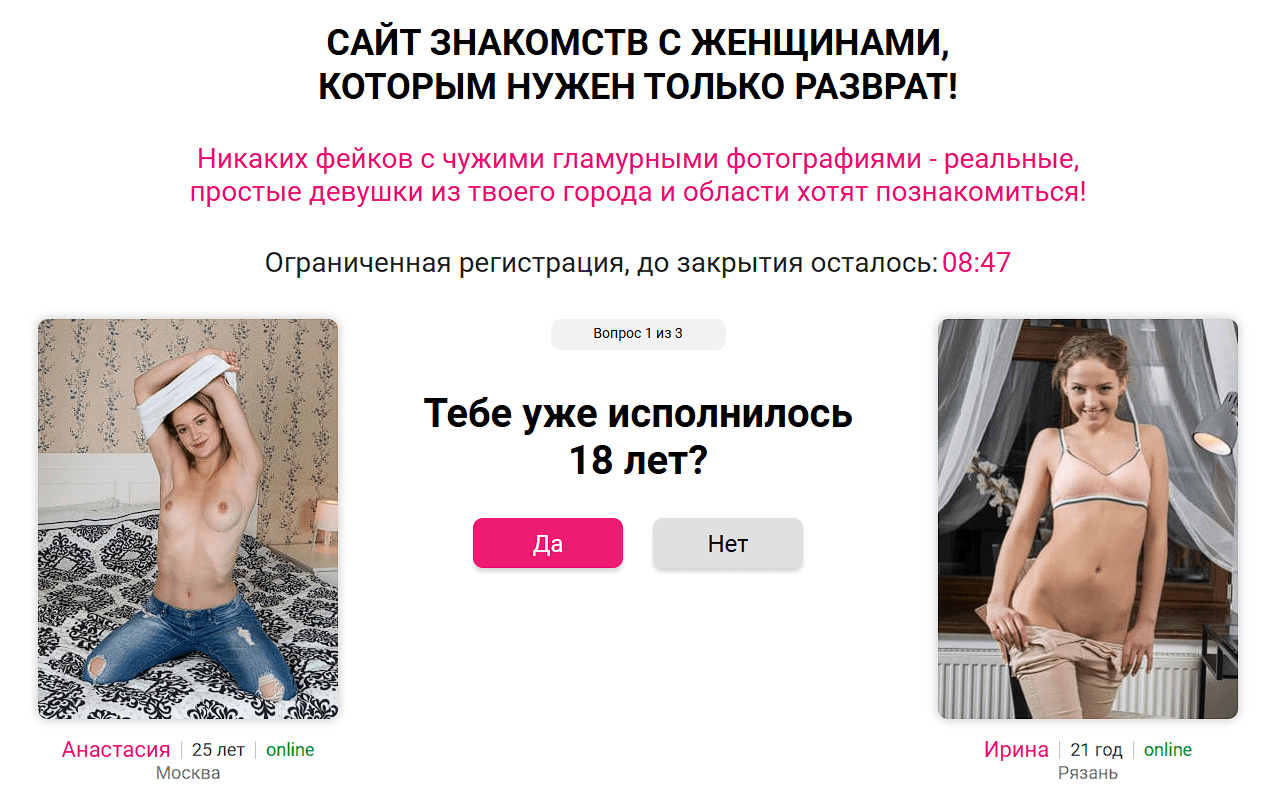
Task: Click the КОТОРЫМ НУЖЕН headline second line
Action: tap(638, 87)
